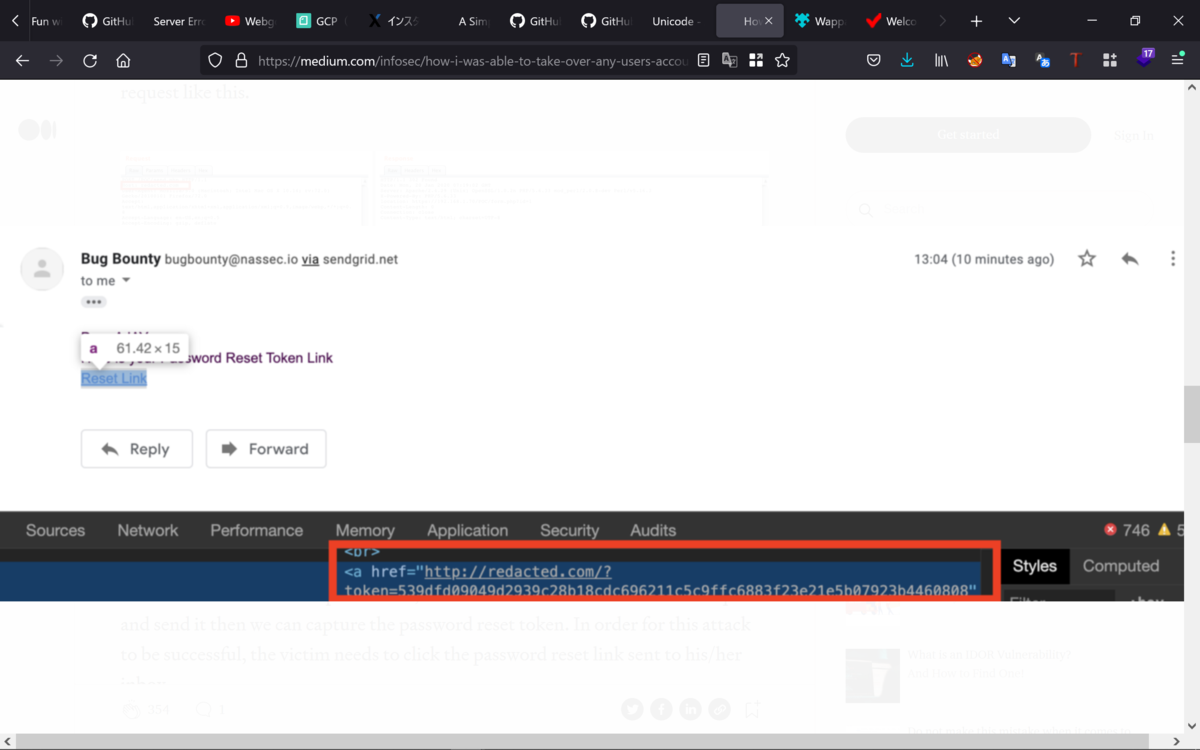Show trimmed email content ellipsis
This screenshot has height=750, width=1200.
click(94, 302)
